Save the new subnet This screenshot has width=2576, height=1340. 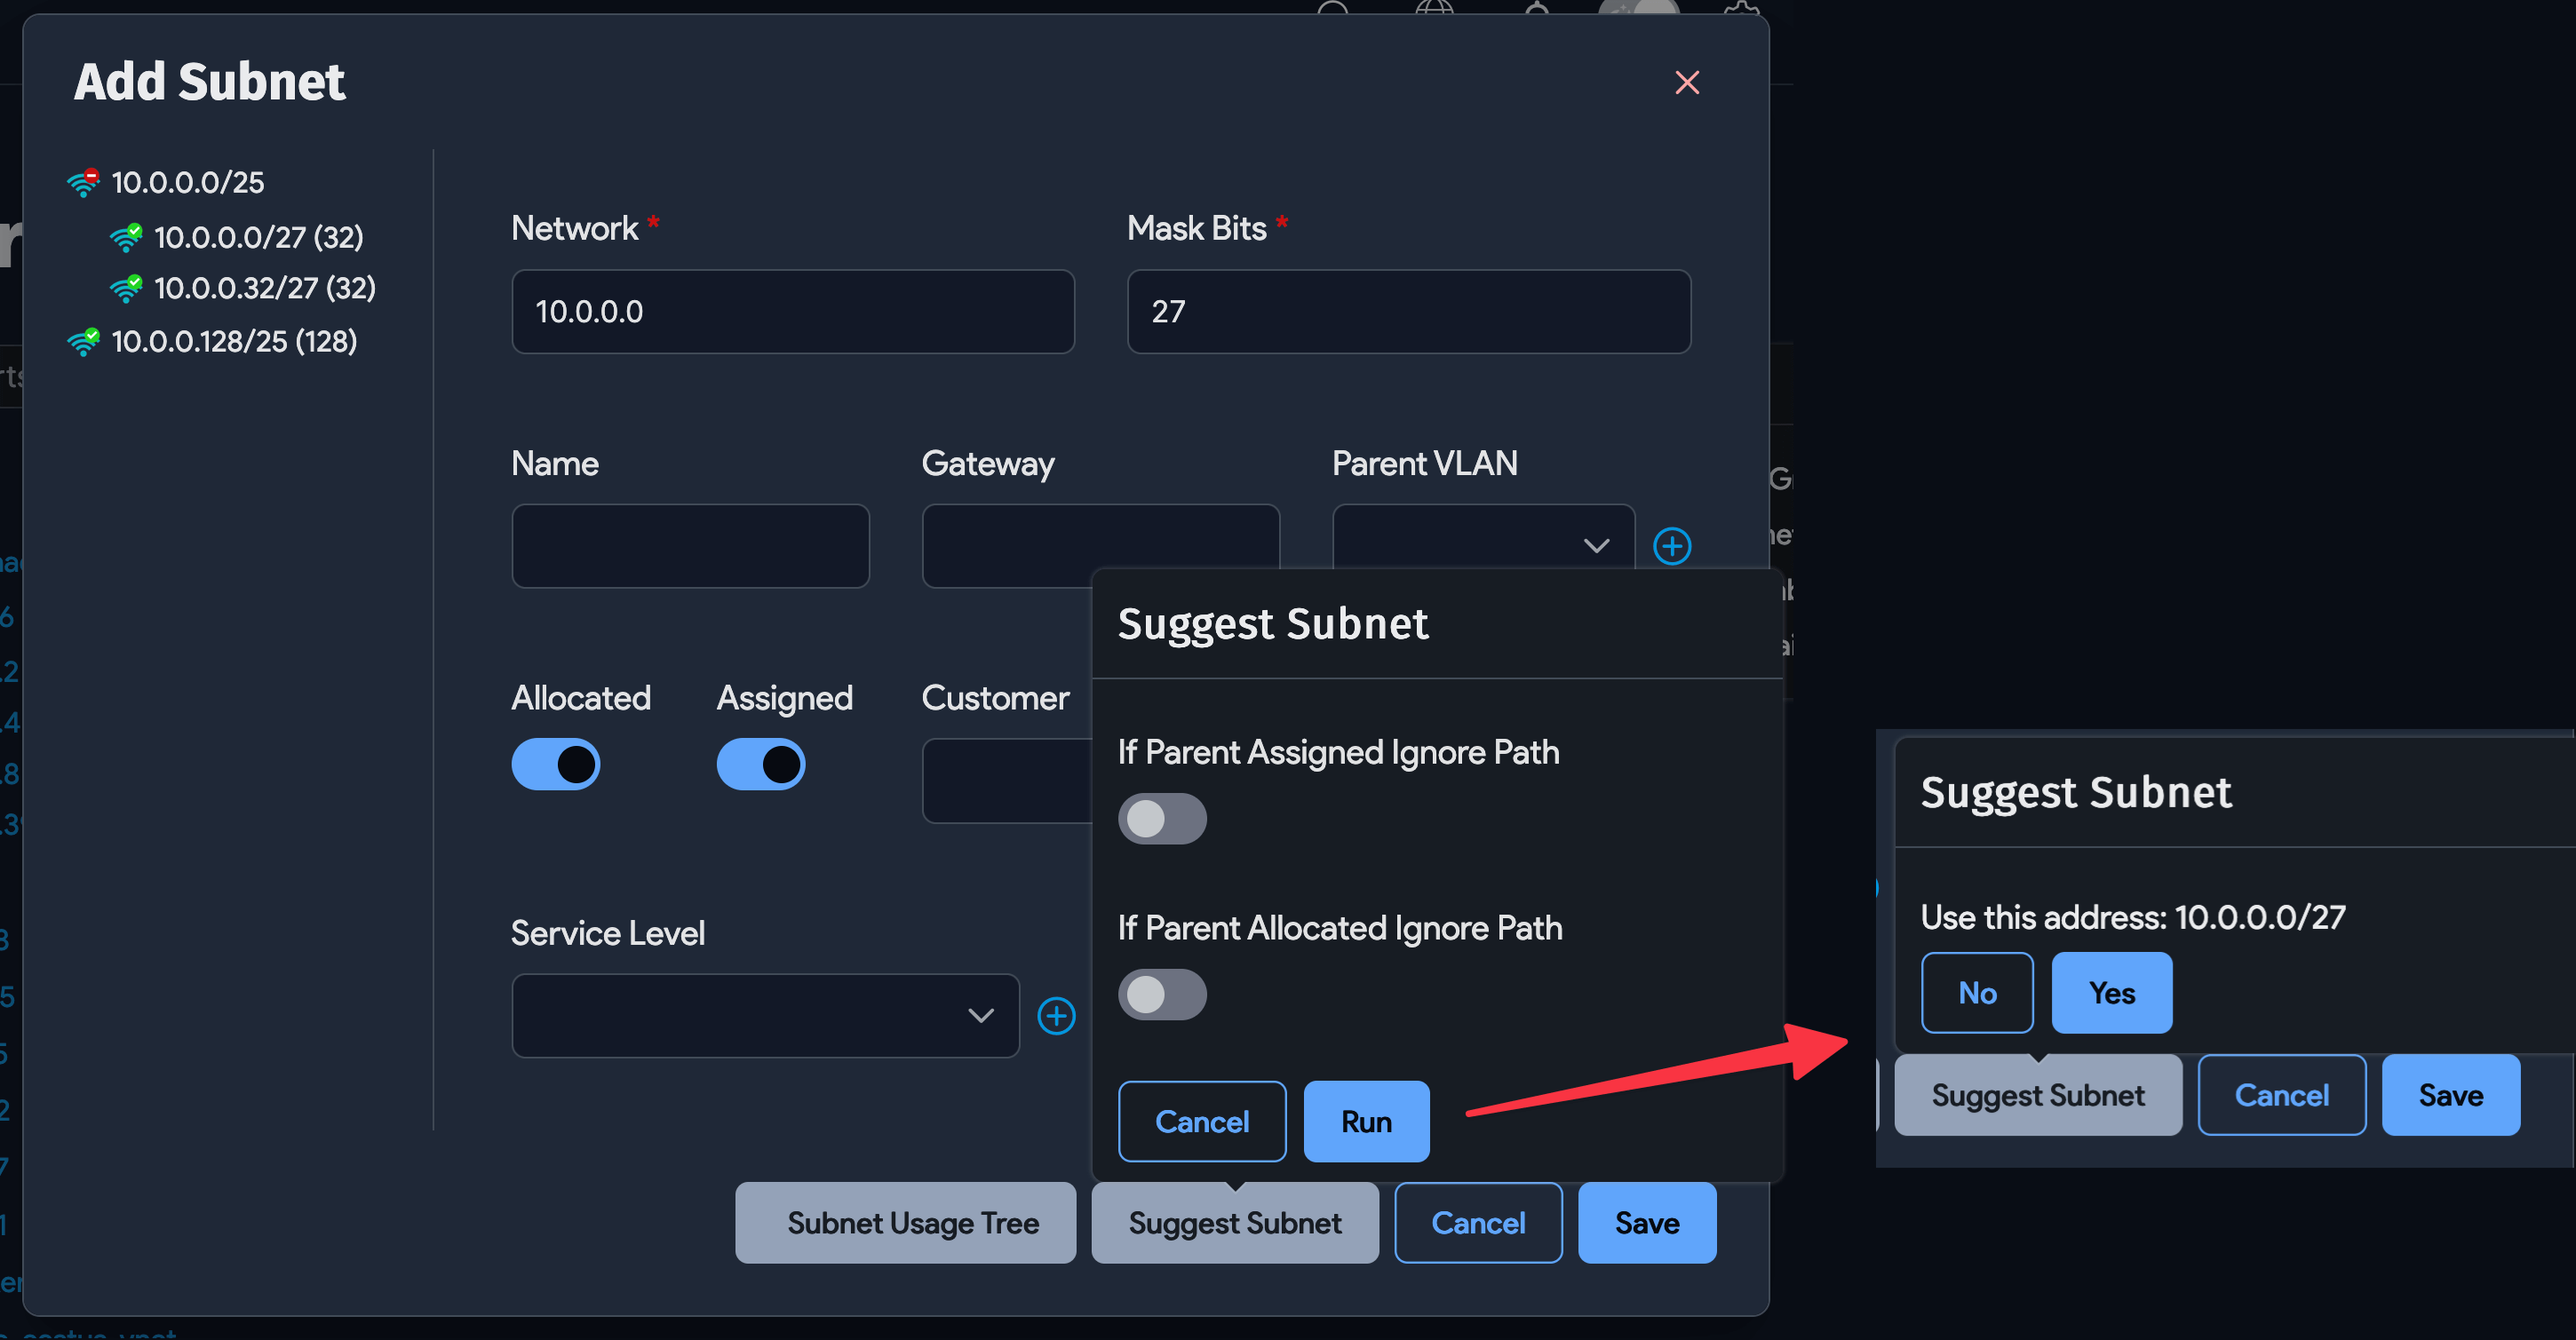pos(1646,1222)
